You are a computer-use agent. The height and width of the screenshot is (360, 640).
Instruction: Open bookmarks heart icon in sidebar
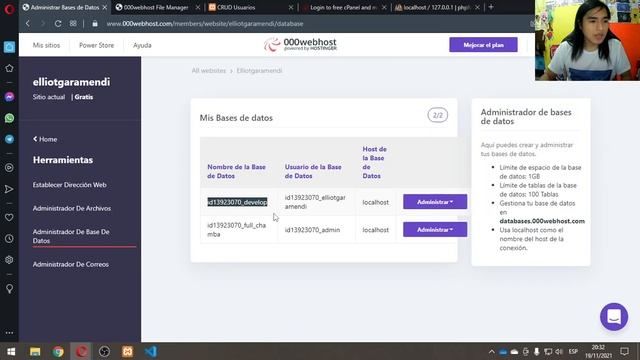click(x=9, y=218)
